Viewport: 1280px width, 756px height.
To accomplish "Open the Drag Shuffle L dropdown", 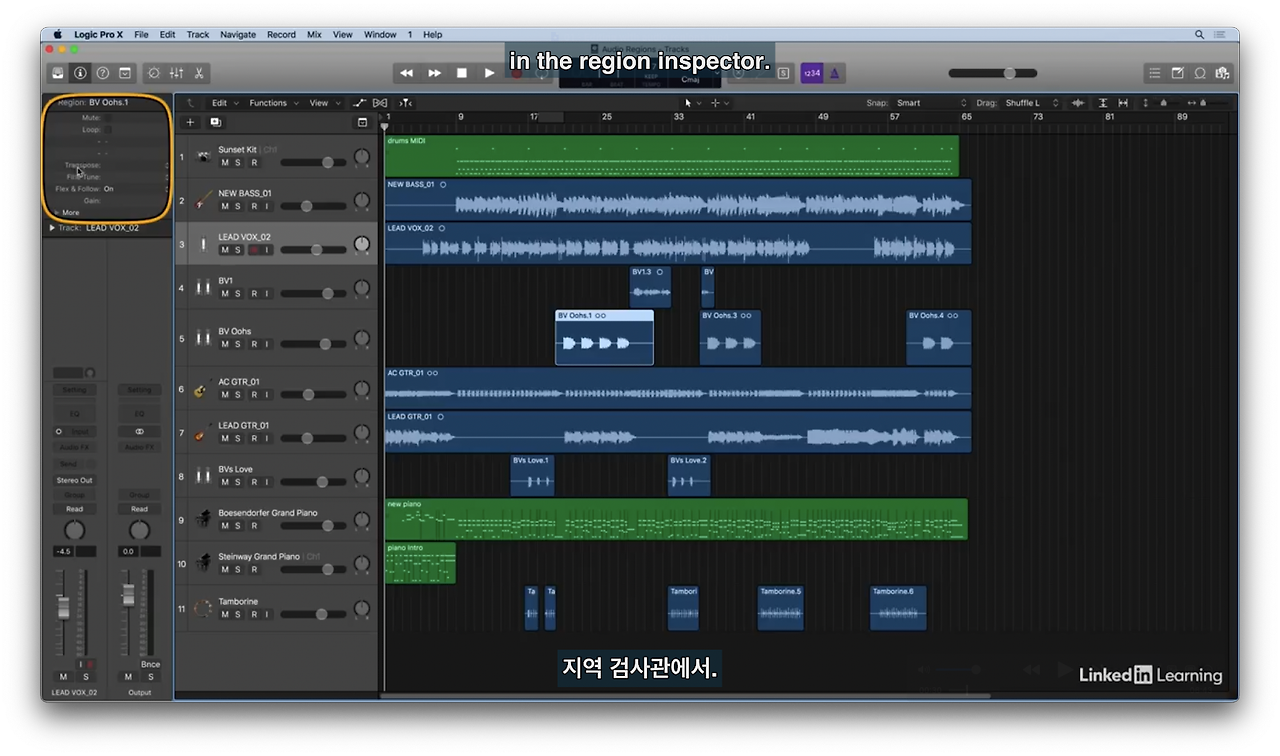I will coord(1032,103).
